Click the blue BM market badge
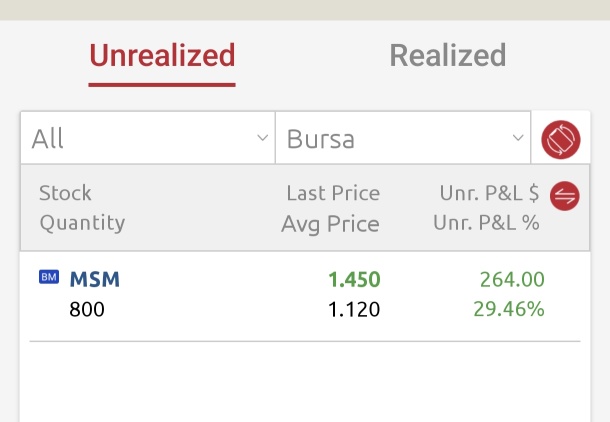 [x=49, y=277]
